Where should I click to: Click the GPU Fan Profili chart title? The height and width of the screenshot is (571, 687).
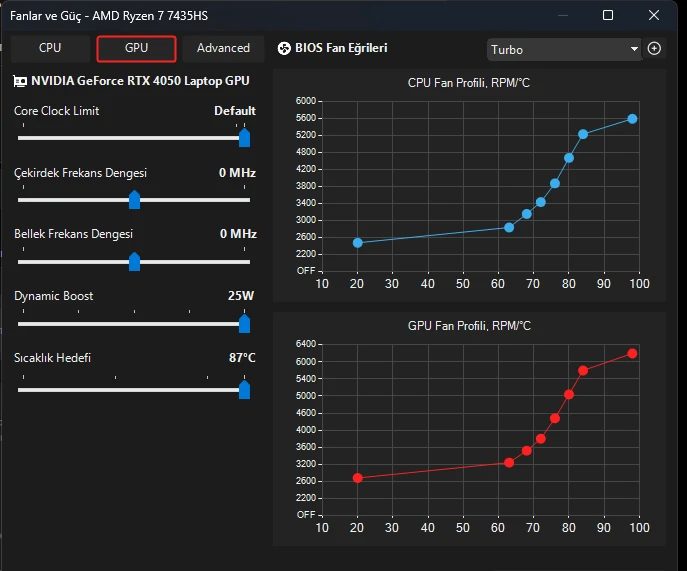pyautogui.click(x=469, y=326)
